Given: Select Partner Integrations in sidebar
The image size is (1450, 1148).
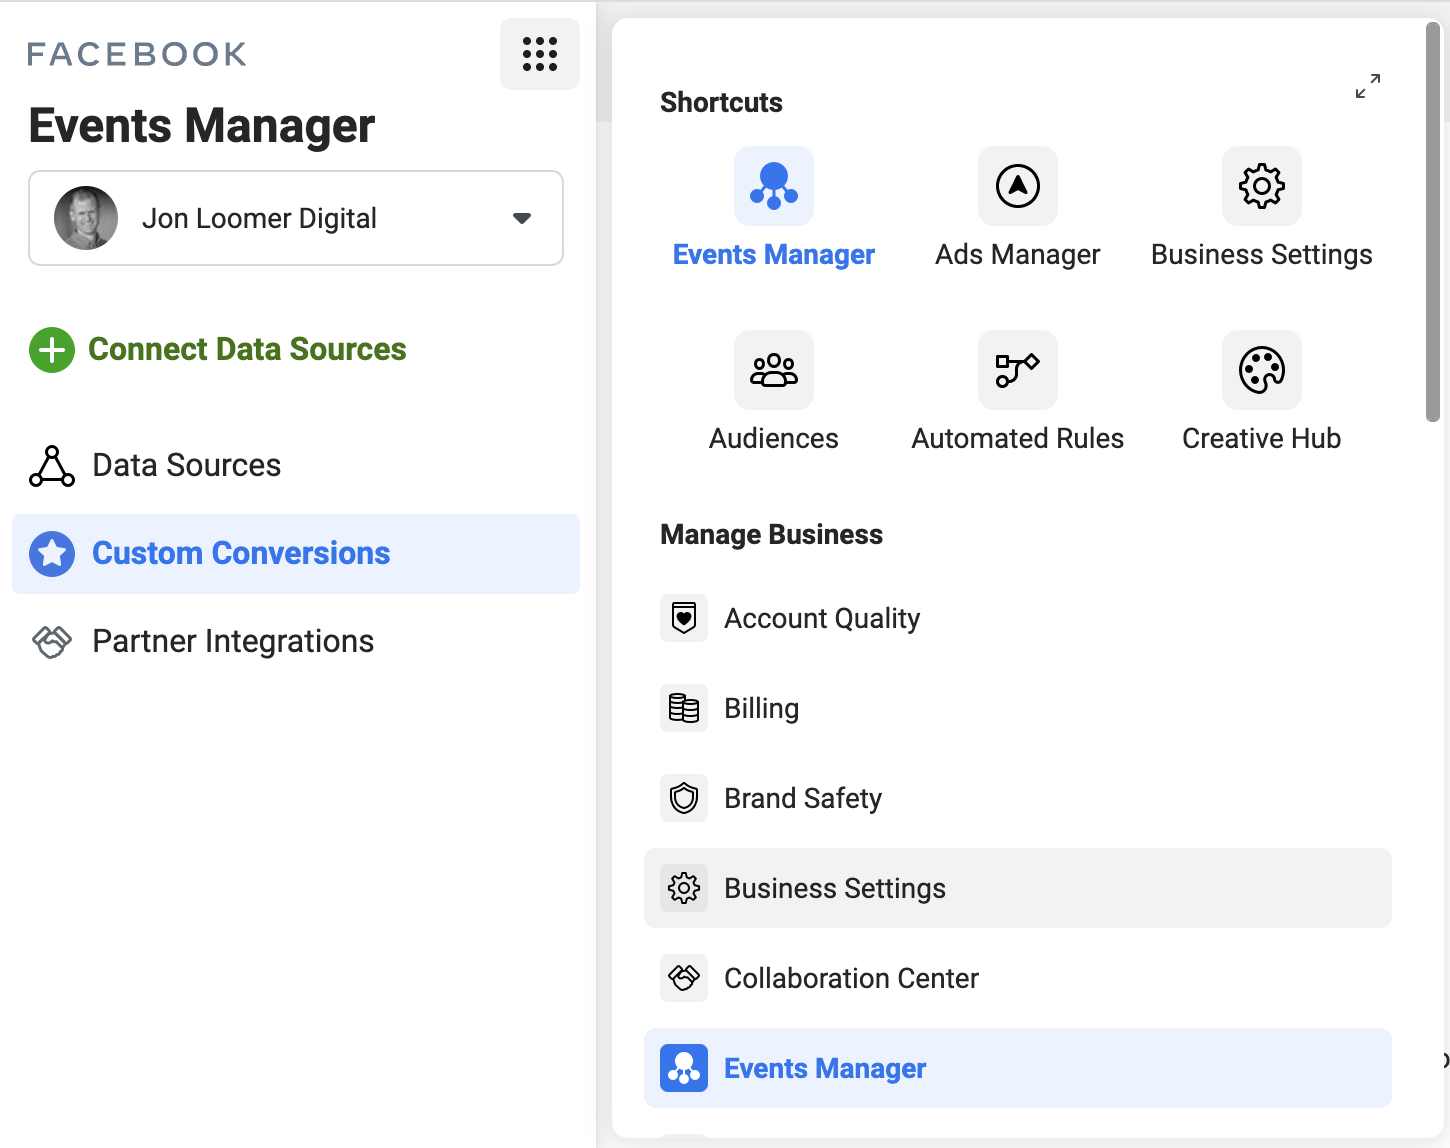Looking at the screenshot, I should click(296, 642).
